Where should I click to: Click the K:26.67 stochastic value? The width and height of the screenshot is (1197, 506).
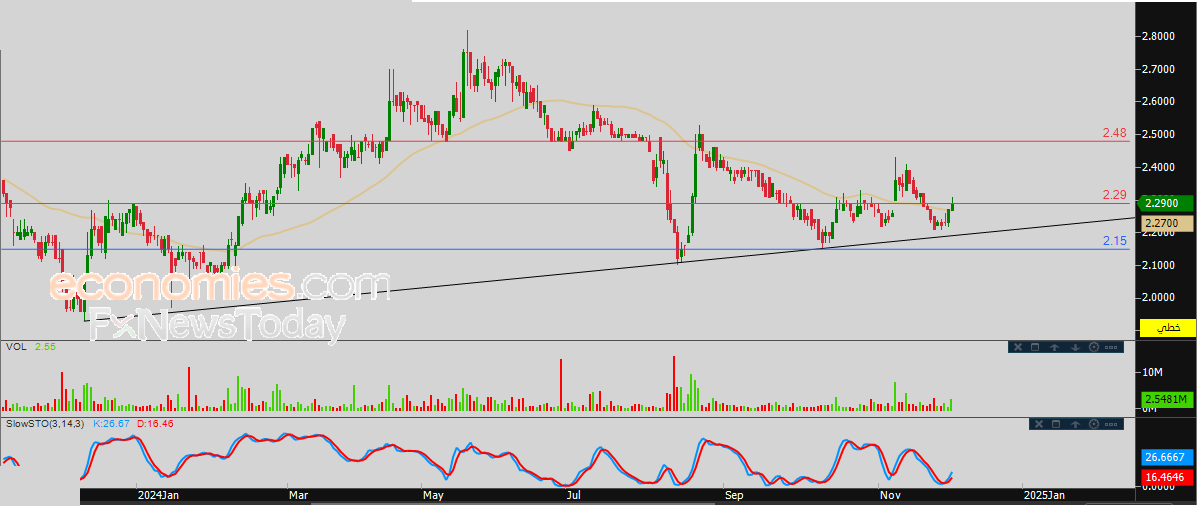pyautogui.click(x=110, y=422)
